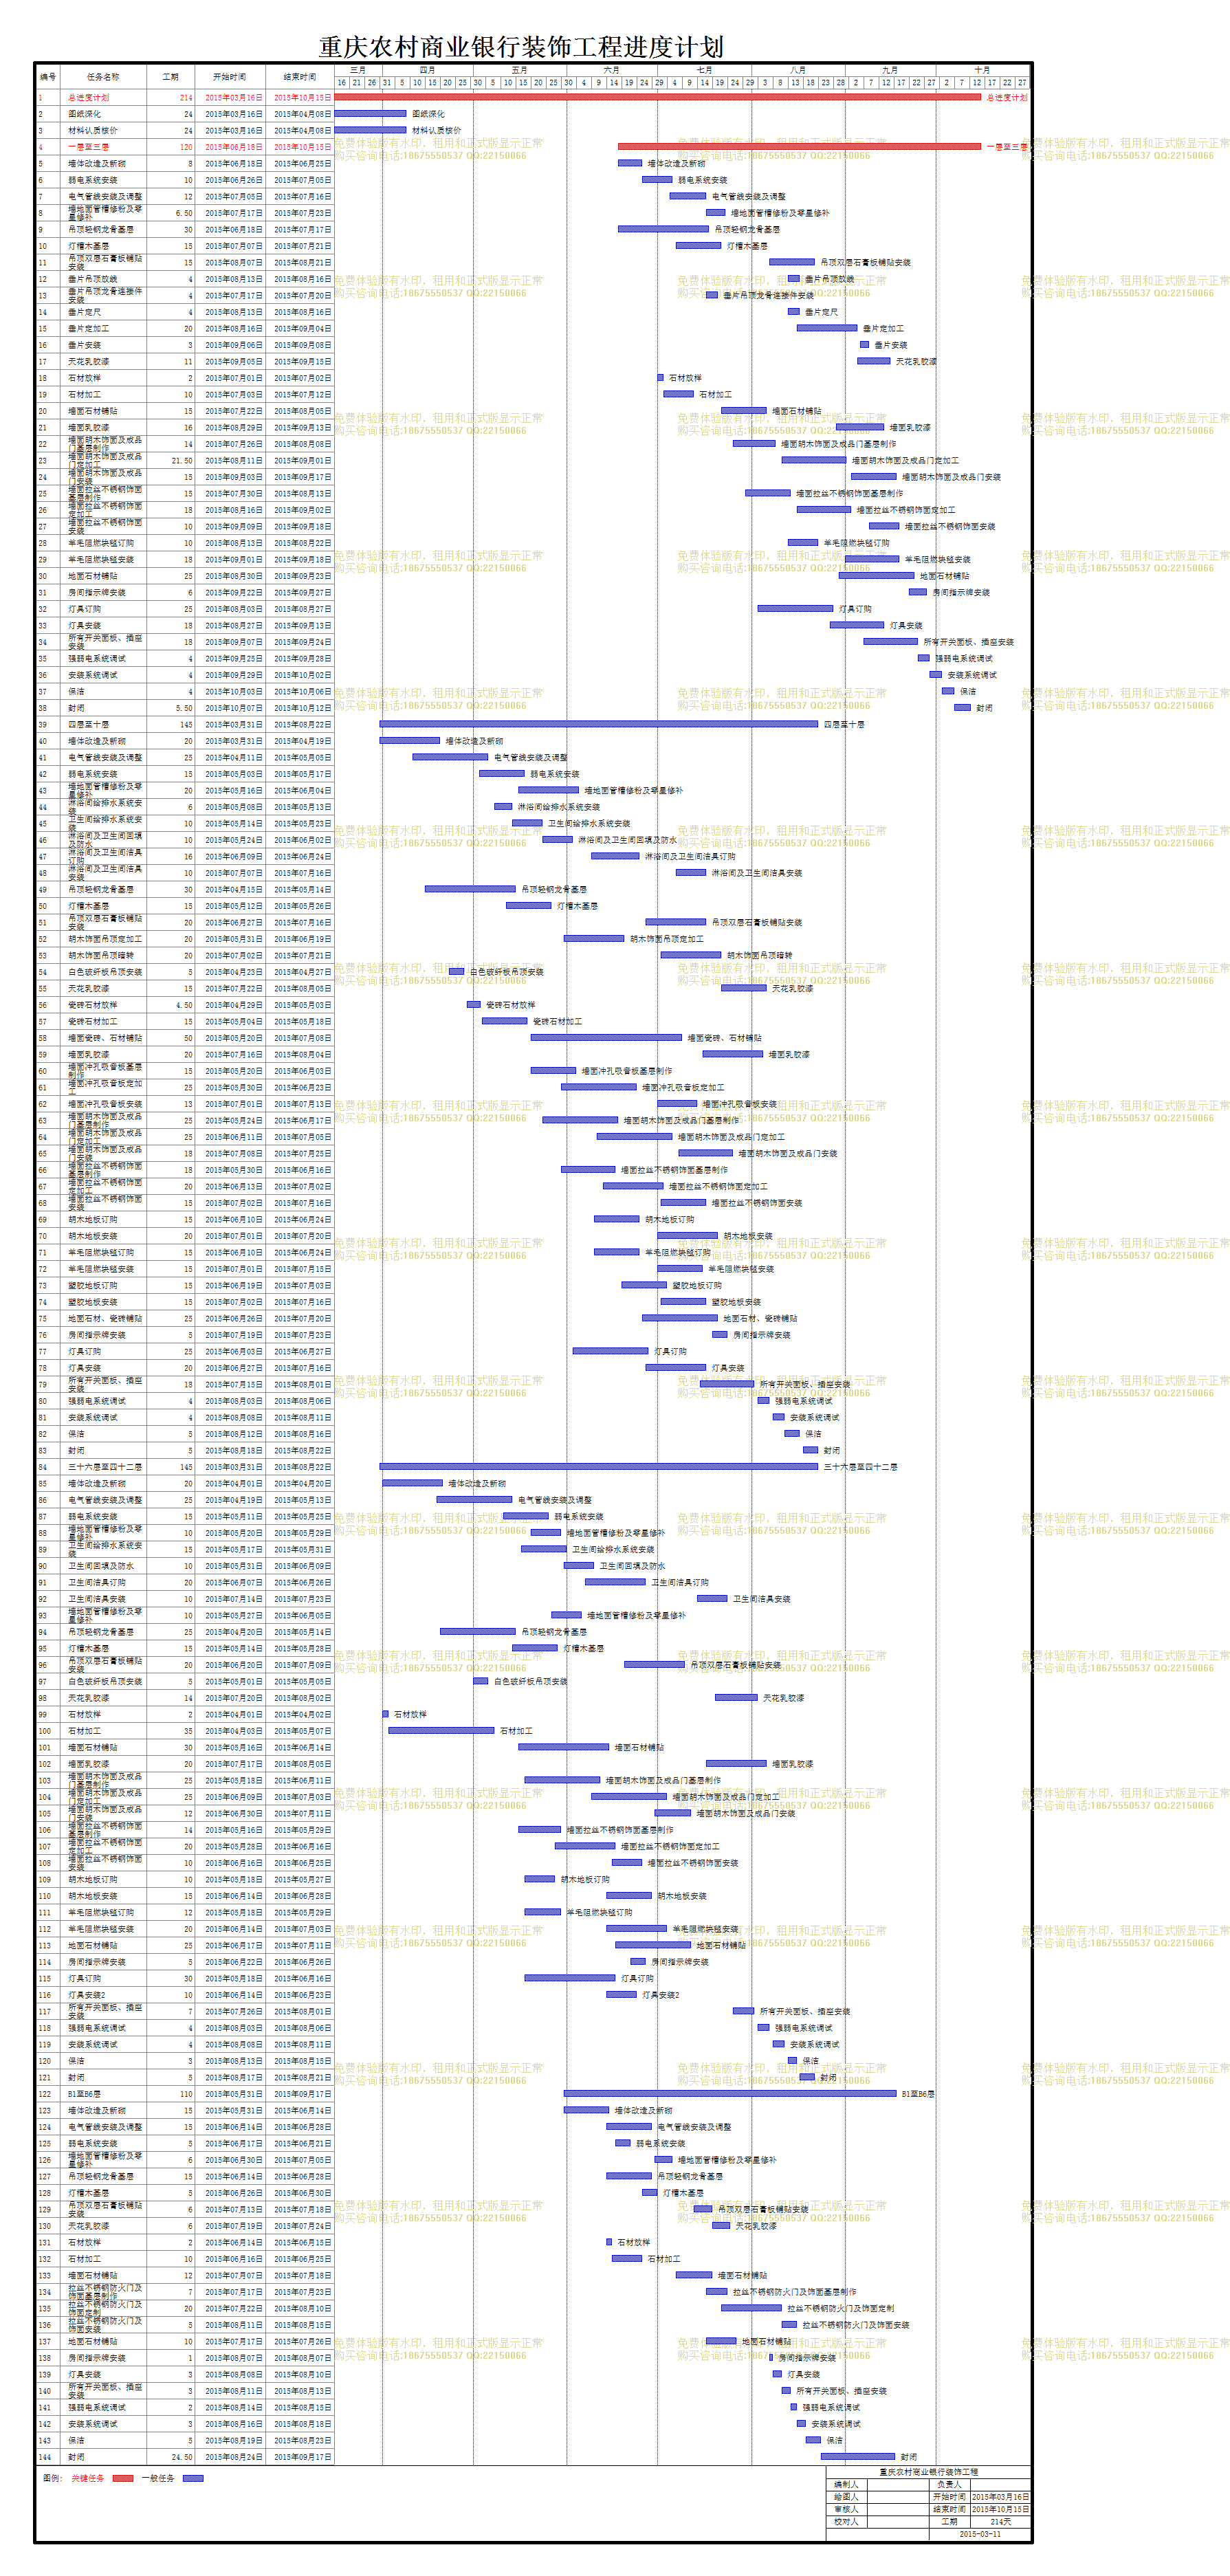Screen dimensions: 1230x2576
Task: Select the 塑胶地板订购 task name in row 73
Action: click(92, 1286)
